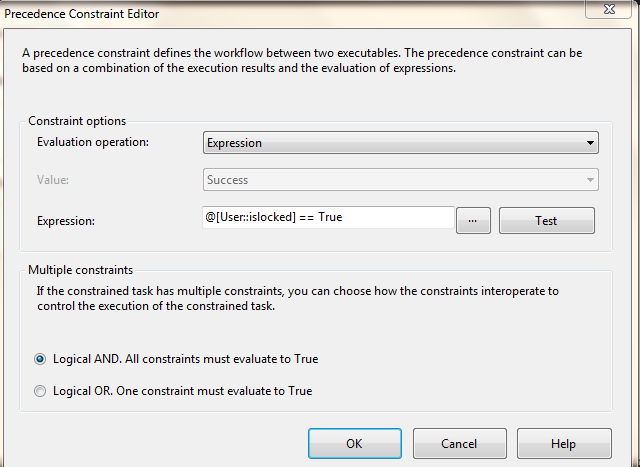Select the Logical OR radio button
640x467 pixels.
(41, 391)
